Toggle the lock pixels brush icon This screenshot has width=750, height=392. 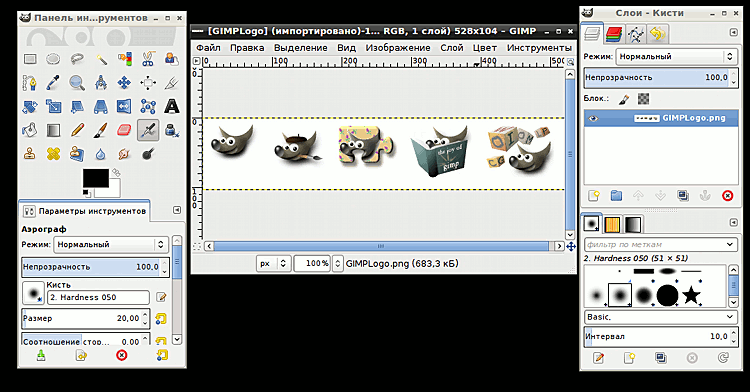tap(624, 99)
